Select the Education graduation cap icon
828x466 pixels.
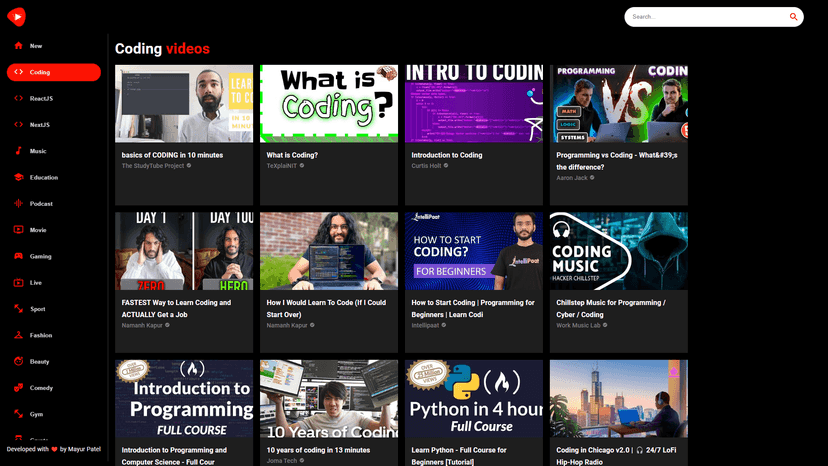tap(18, 177)
